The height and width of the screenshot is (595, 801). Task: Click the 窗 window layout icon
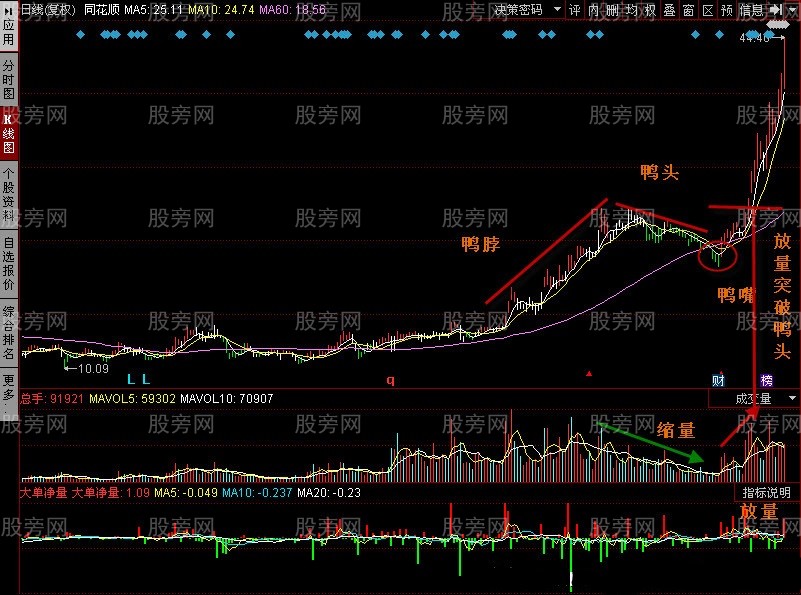[688, 8]
